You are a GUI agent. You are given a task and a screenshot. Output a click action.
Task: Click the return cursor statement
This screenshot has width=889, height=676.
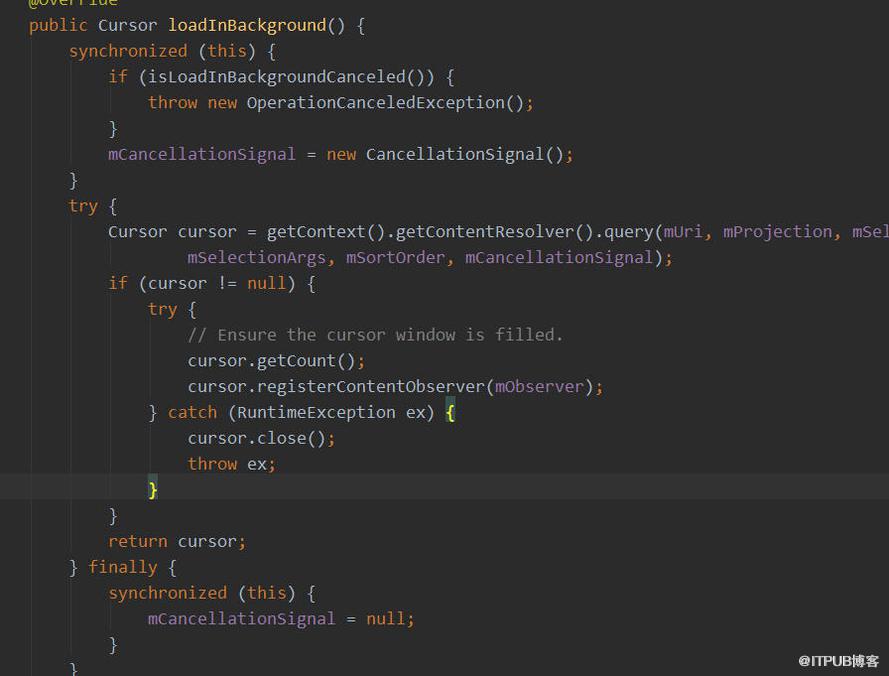[177, 542]
